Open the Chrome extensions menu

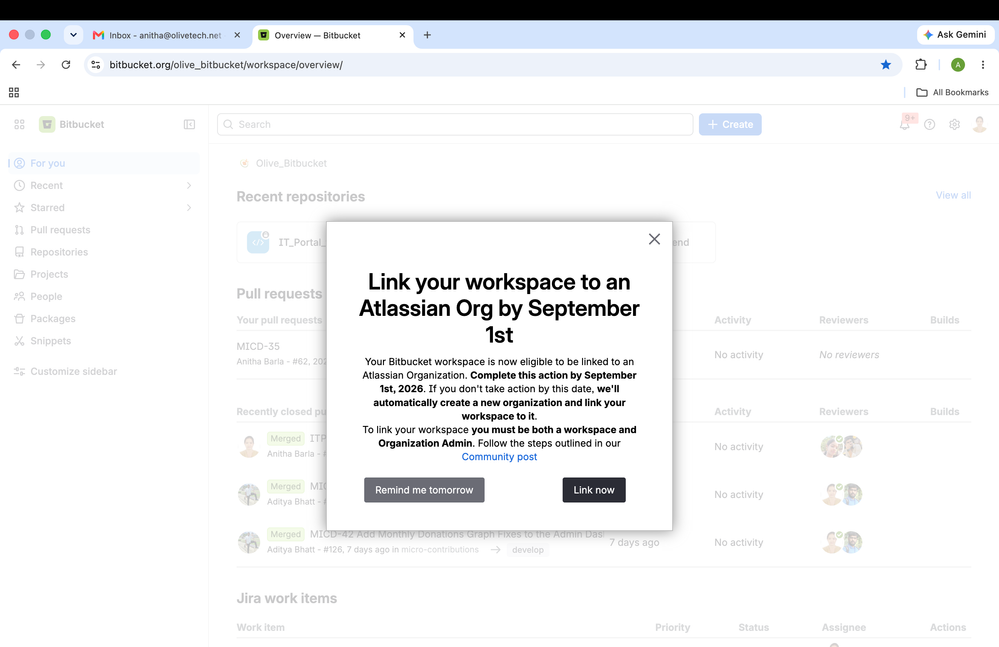point(921,64)
